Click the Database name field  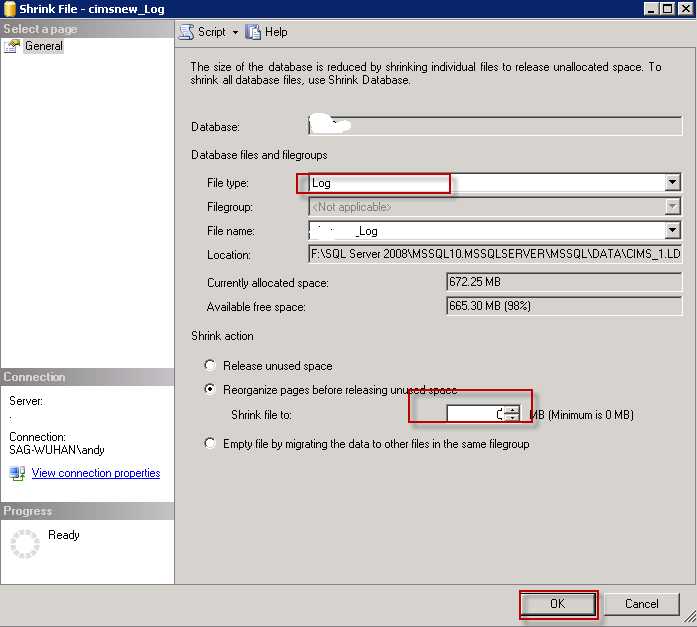[x=495, y=126]
